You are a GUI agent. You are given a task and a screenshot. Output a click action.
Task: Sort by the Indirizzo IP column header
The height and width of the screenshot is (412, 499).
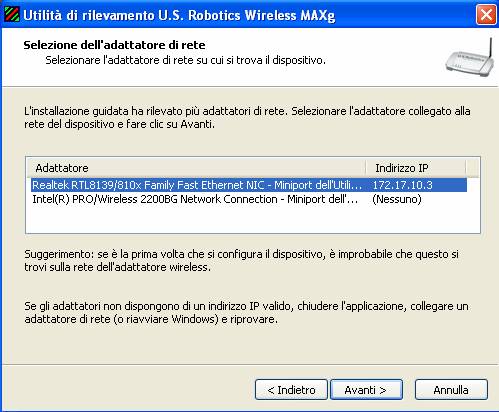pos(416,168)
